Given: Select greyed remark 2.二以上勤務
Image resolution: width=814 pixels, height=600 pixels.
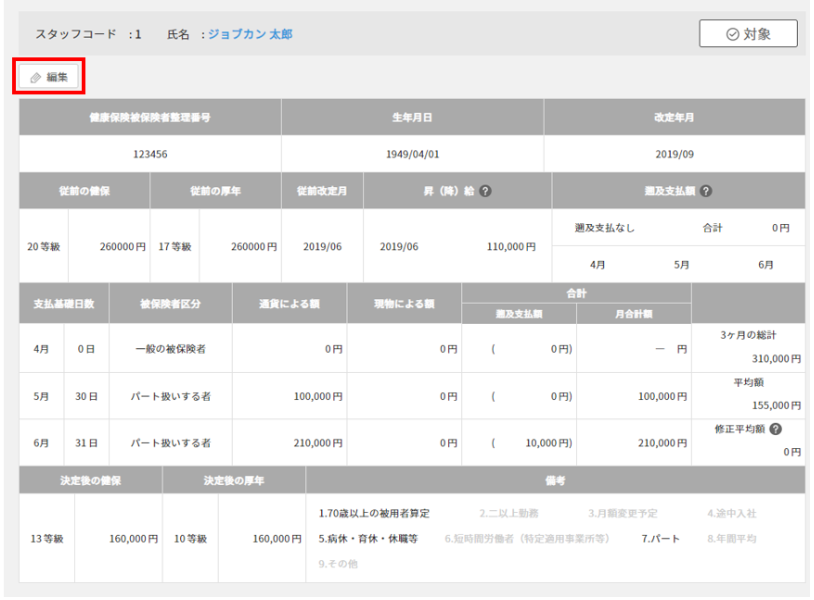Looking at the screenshot, I should coord(509,513).
